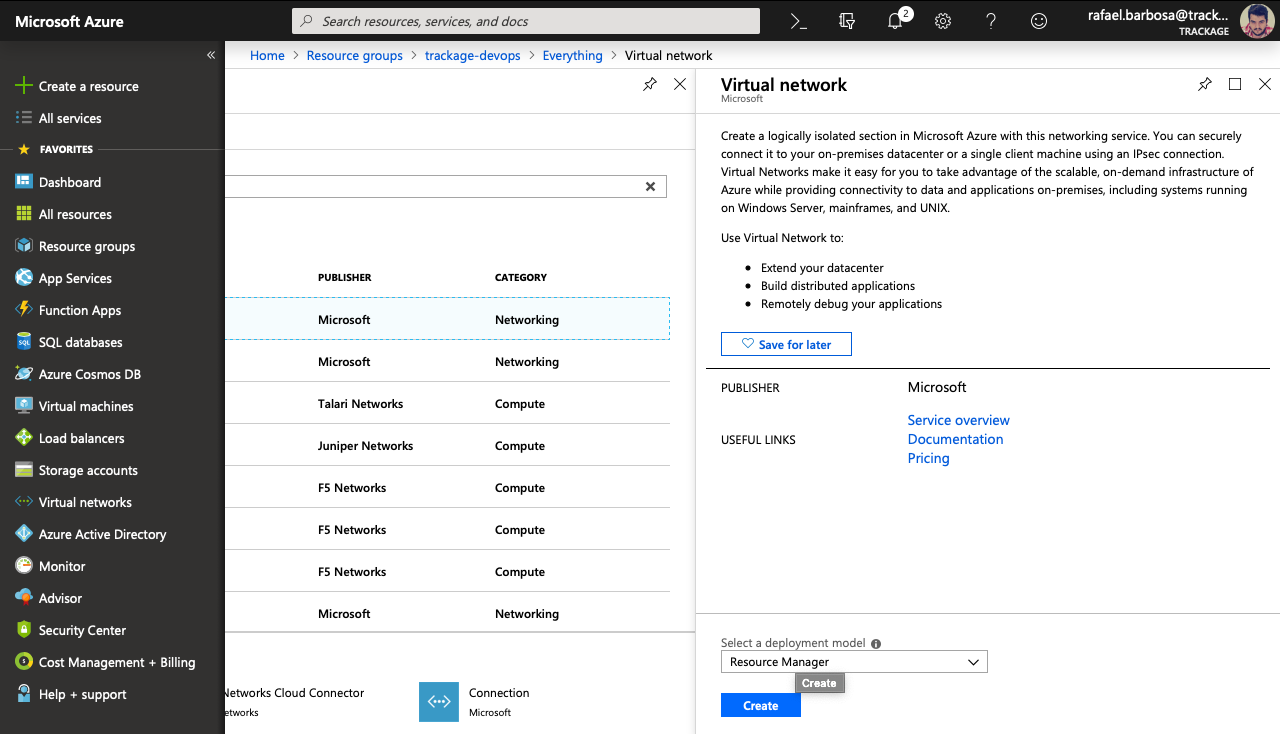Click the Advisor icon
The height and width of the screenshot is (734, 1280).
[23, 598]
